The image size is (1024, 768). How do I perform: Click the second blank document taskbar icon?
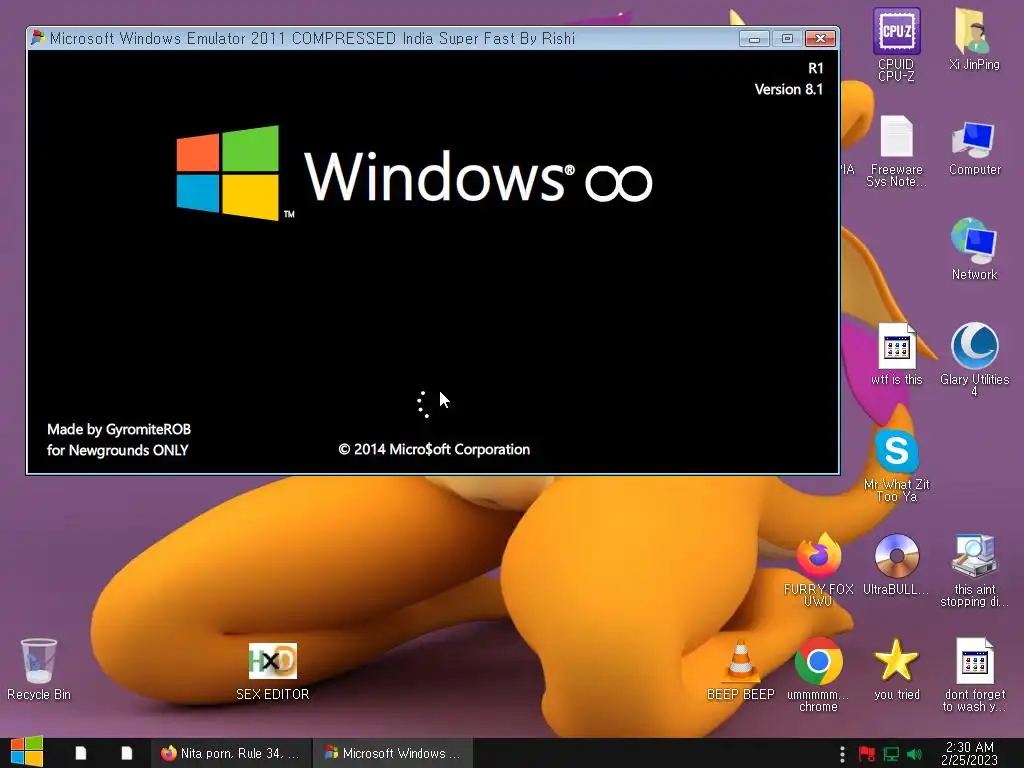coord(127,753)
